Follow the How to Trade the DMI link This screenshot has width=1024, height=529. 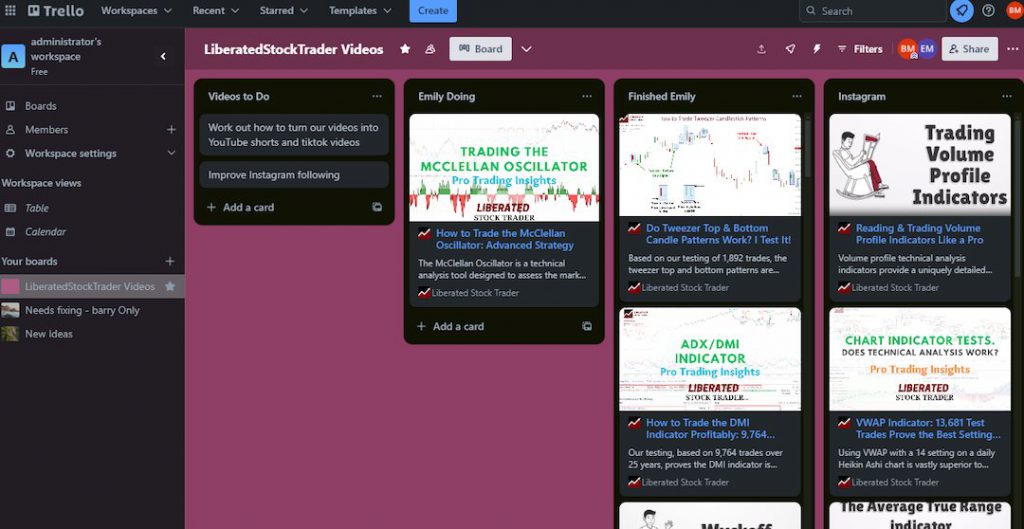[x=711, y=428]
